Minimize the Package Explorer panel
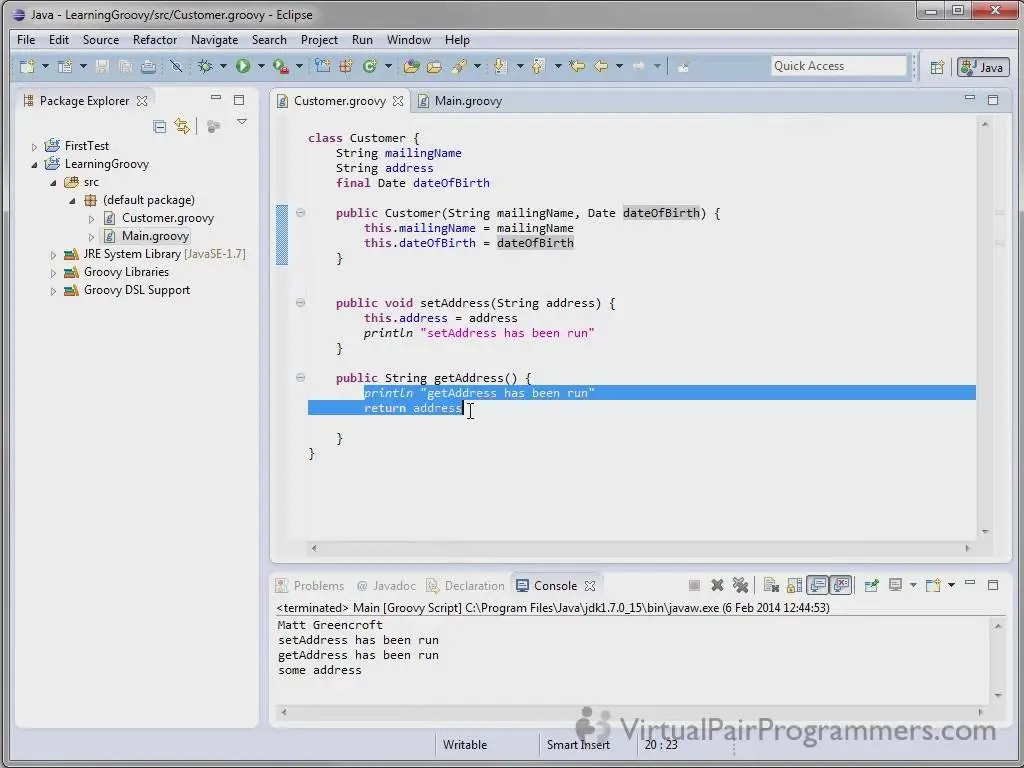This screenshot has width=1024, height=768. [x=216, y=99]
